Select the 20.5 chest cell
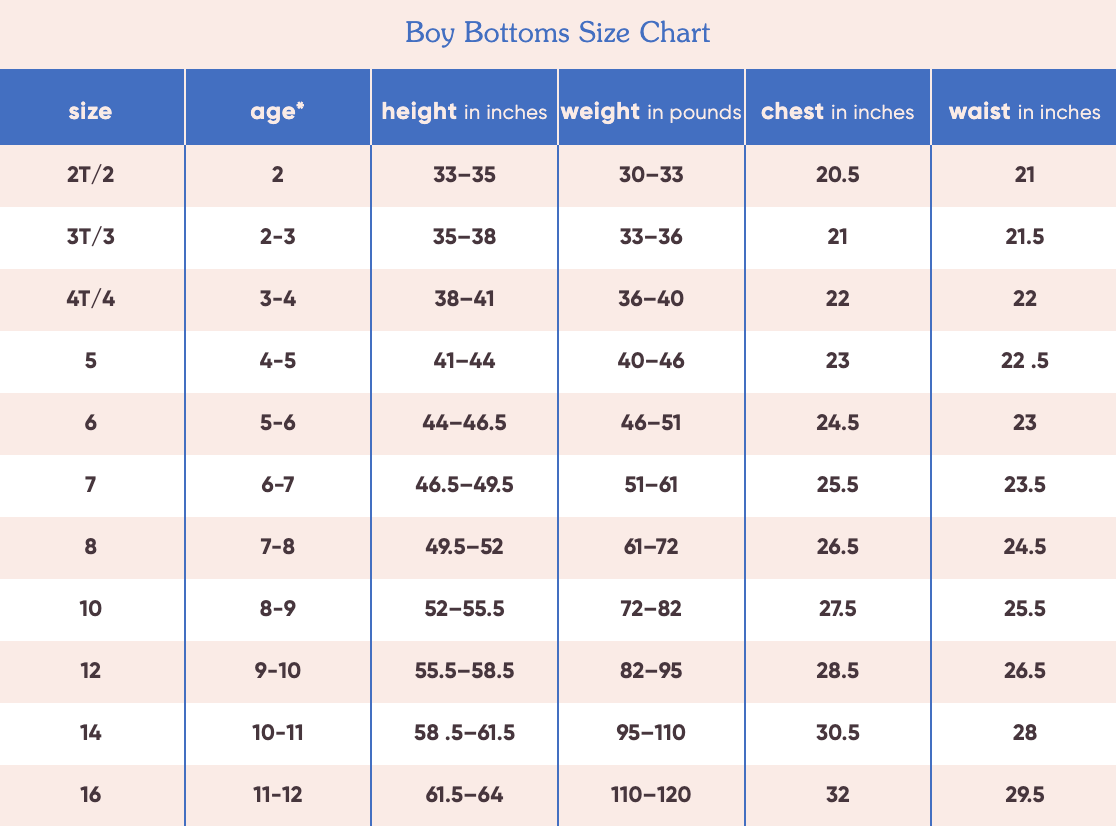Viewport: 1116px width, 826px height. 838,174
